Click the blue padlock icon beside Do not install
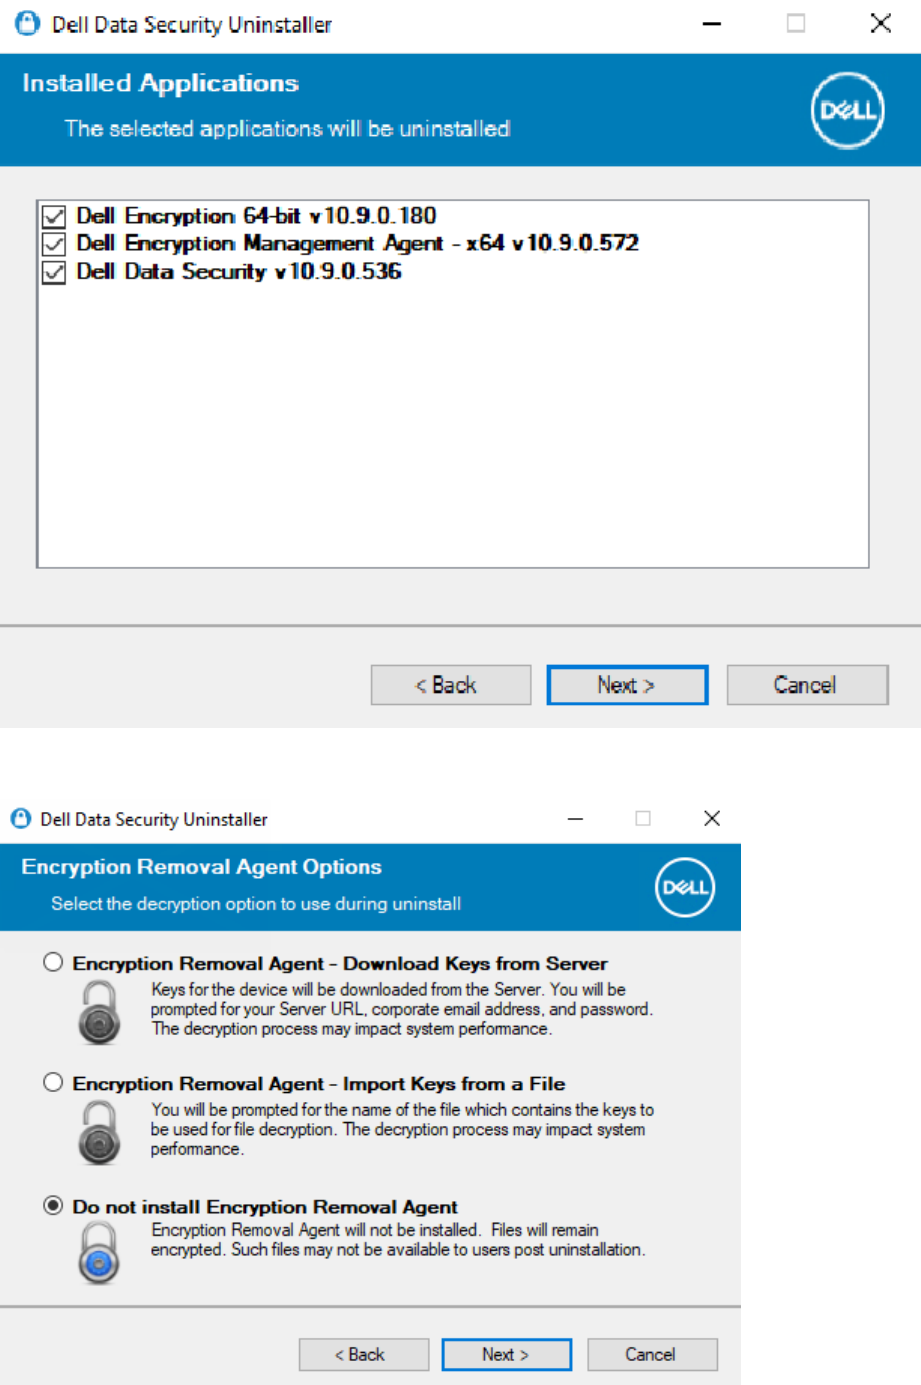 pos(99,1252)
